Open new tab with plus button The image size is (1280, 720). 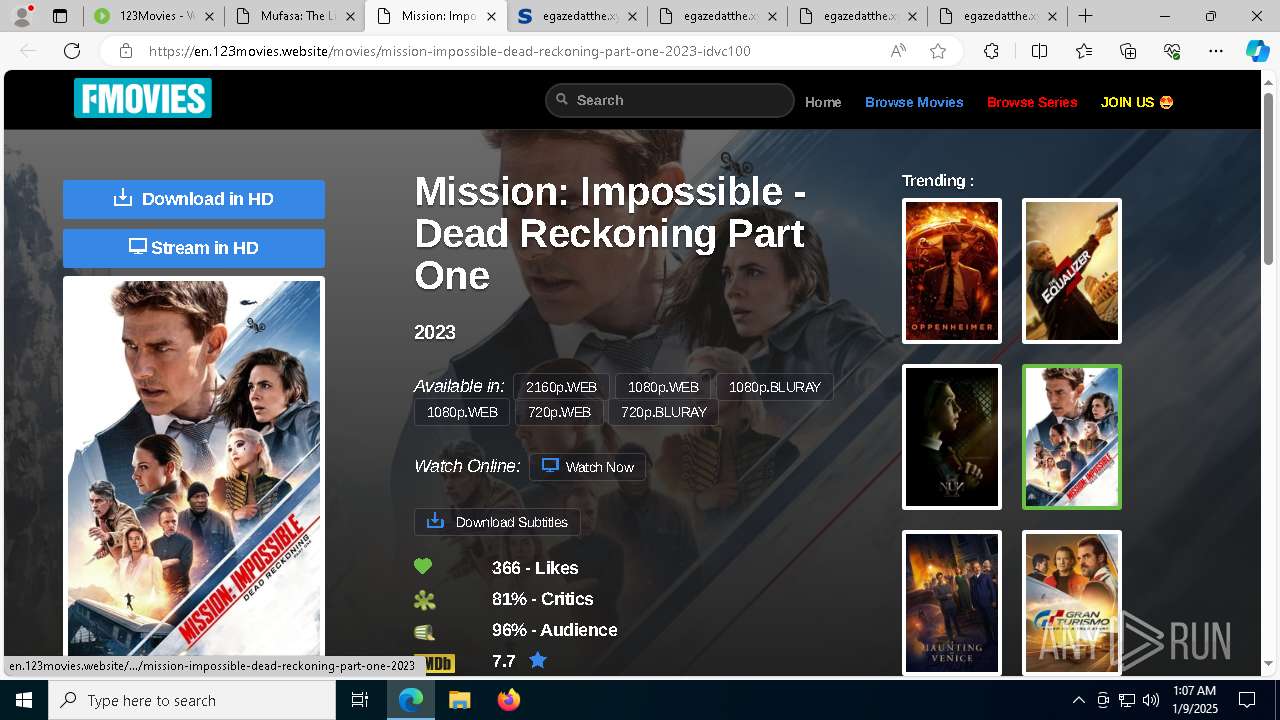[1085, 16]
